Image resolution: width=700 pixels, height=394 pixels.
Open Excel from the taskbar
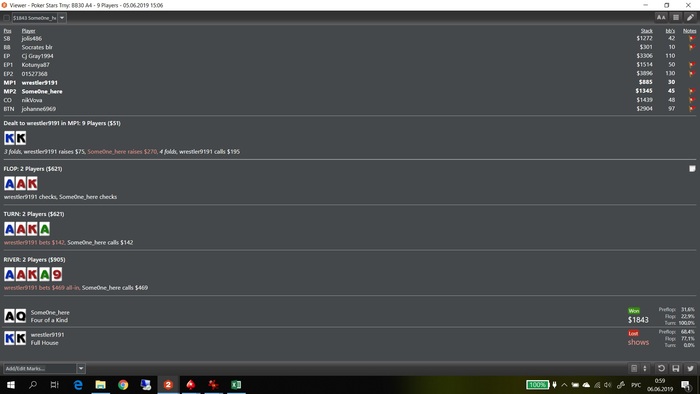236,385
